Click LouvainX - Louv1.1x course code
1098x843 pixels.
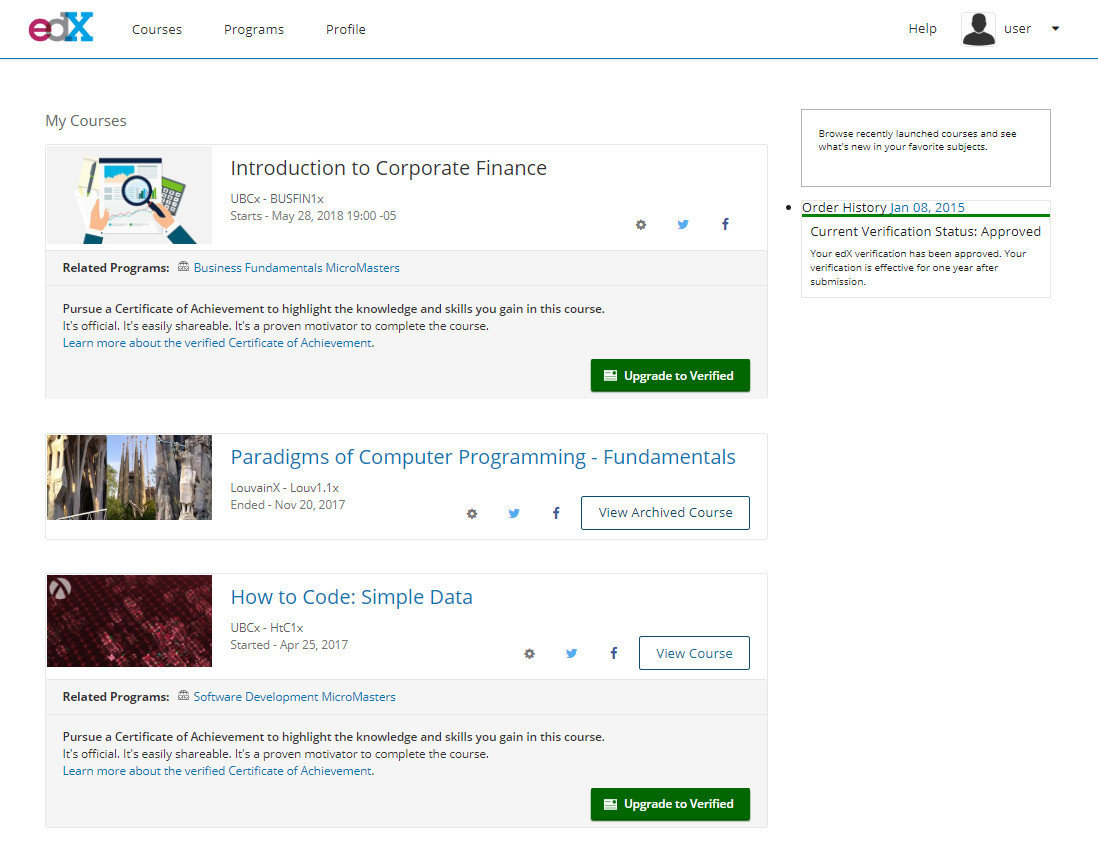pos(284,487)
